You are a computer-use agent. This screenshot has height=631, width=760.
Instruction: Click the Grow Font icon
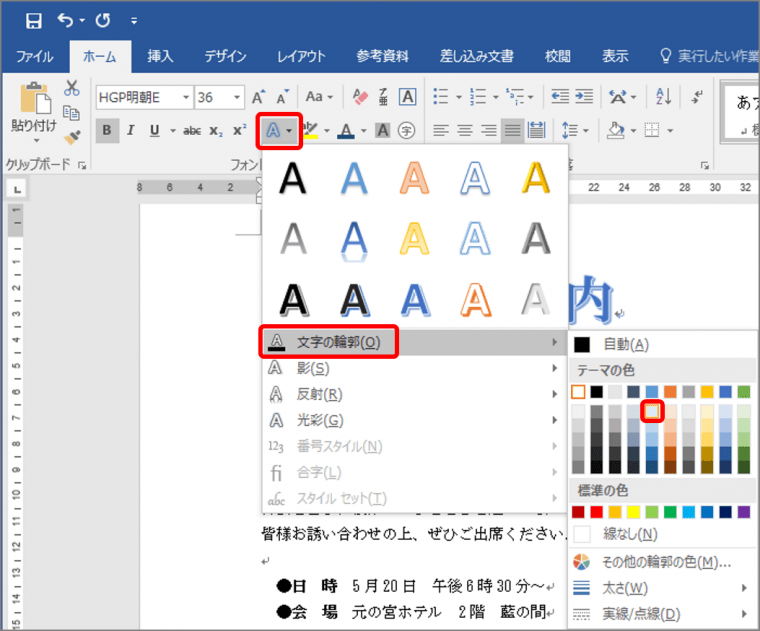coord(259,97)
